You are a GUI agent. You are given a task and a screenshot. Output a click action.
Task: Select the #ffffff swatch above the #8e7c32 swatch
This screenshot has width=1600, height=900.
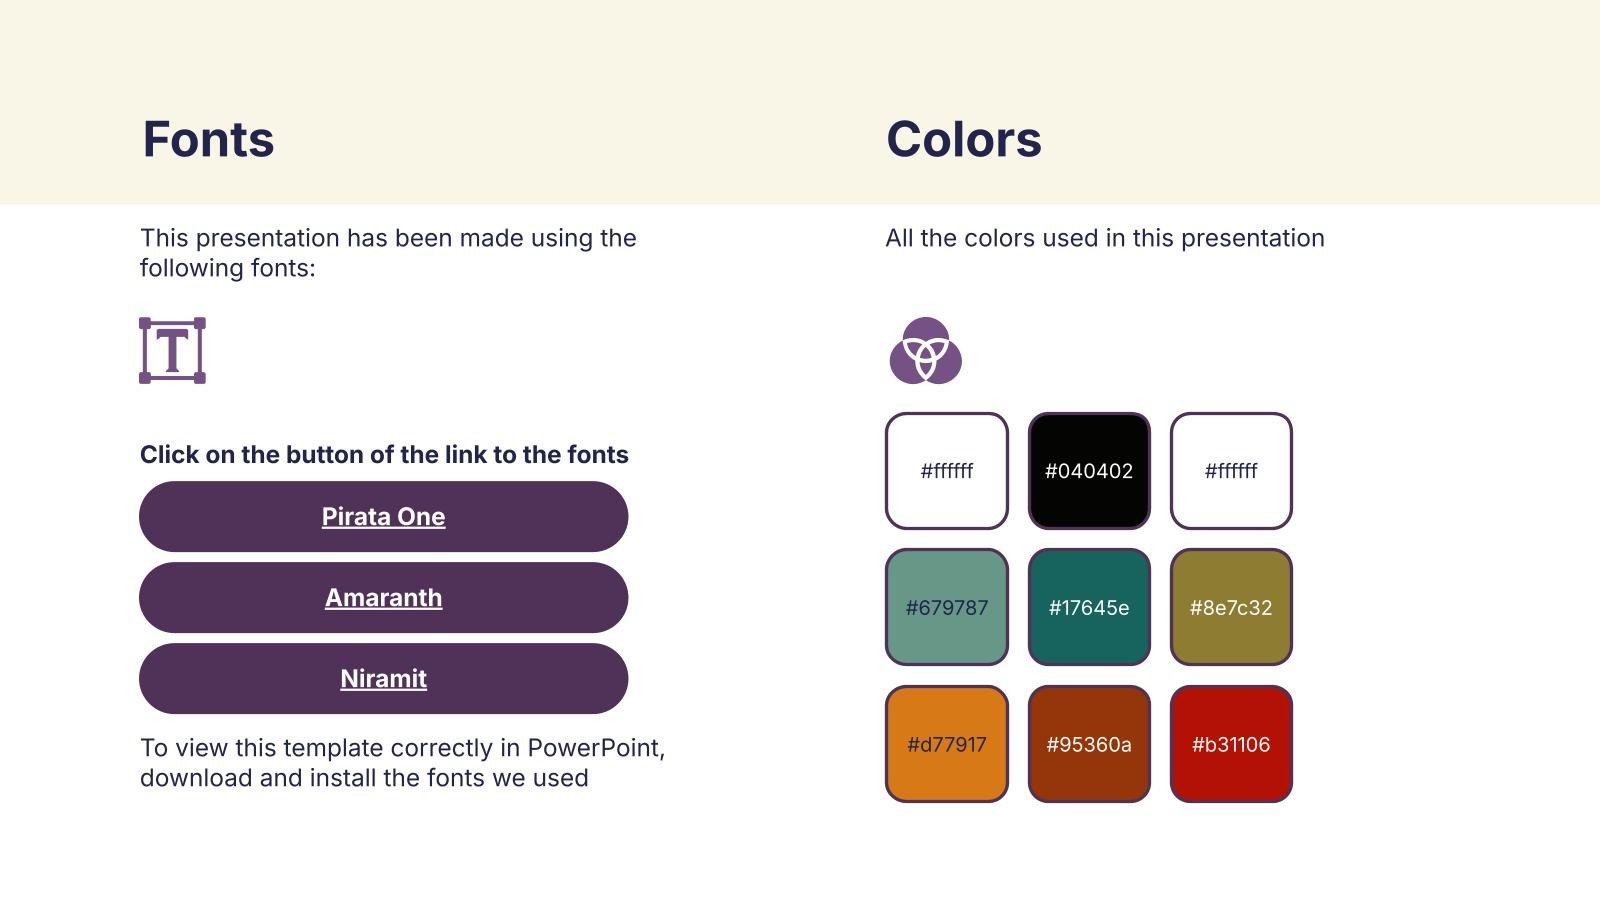(1231, 471)
